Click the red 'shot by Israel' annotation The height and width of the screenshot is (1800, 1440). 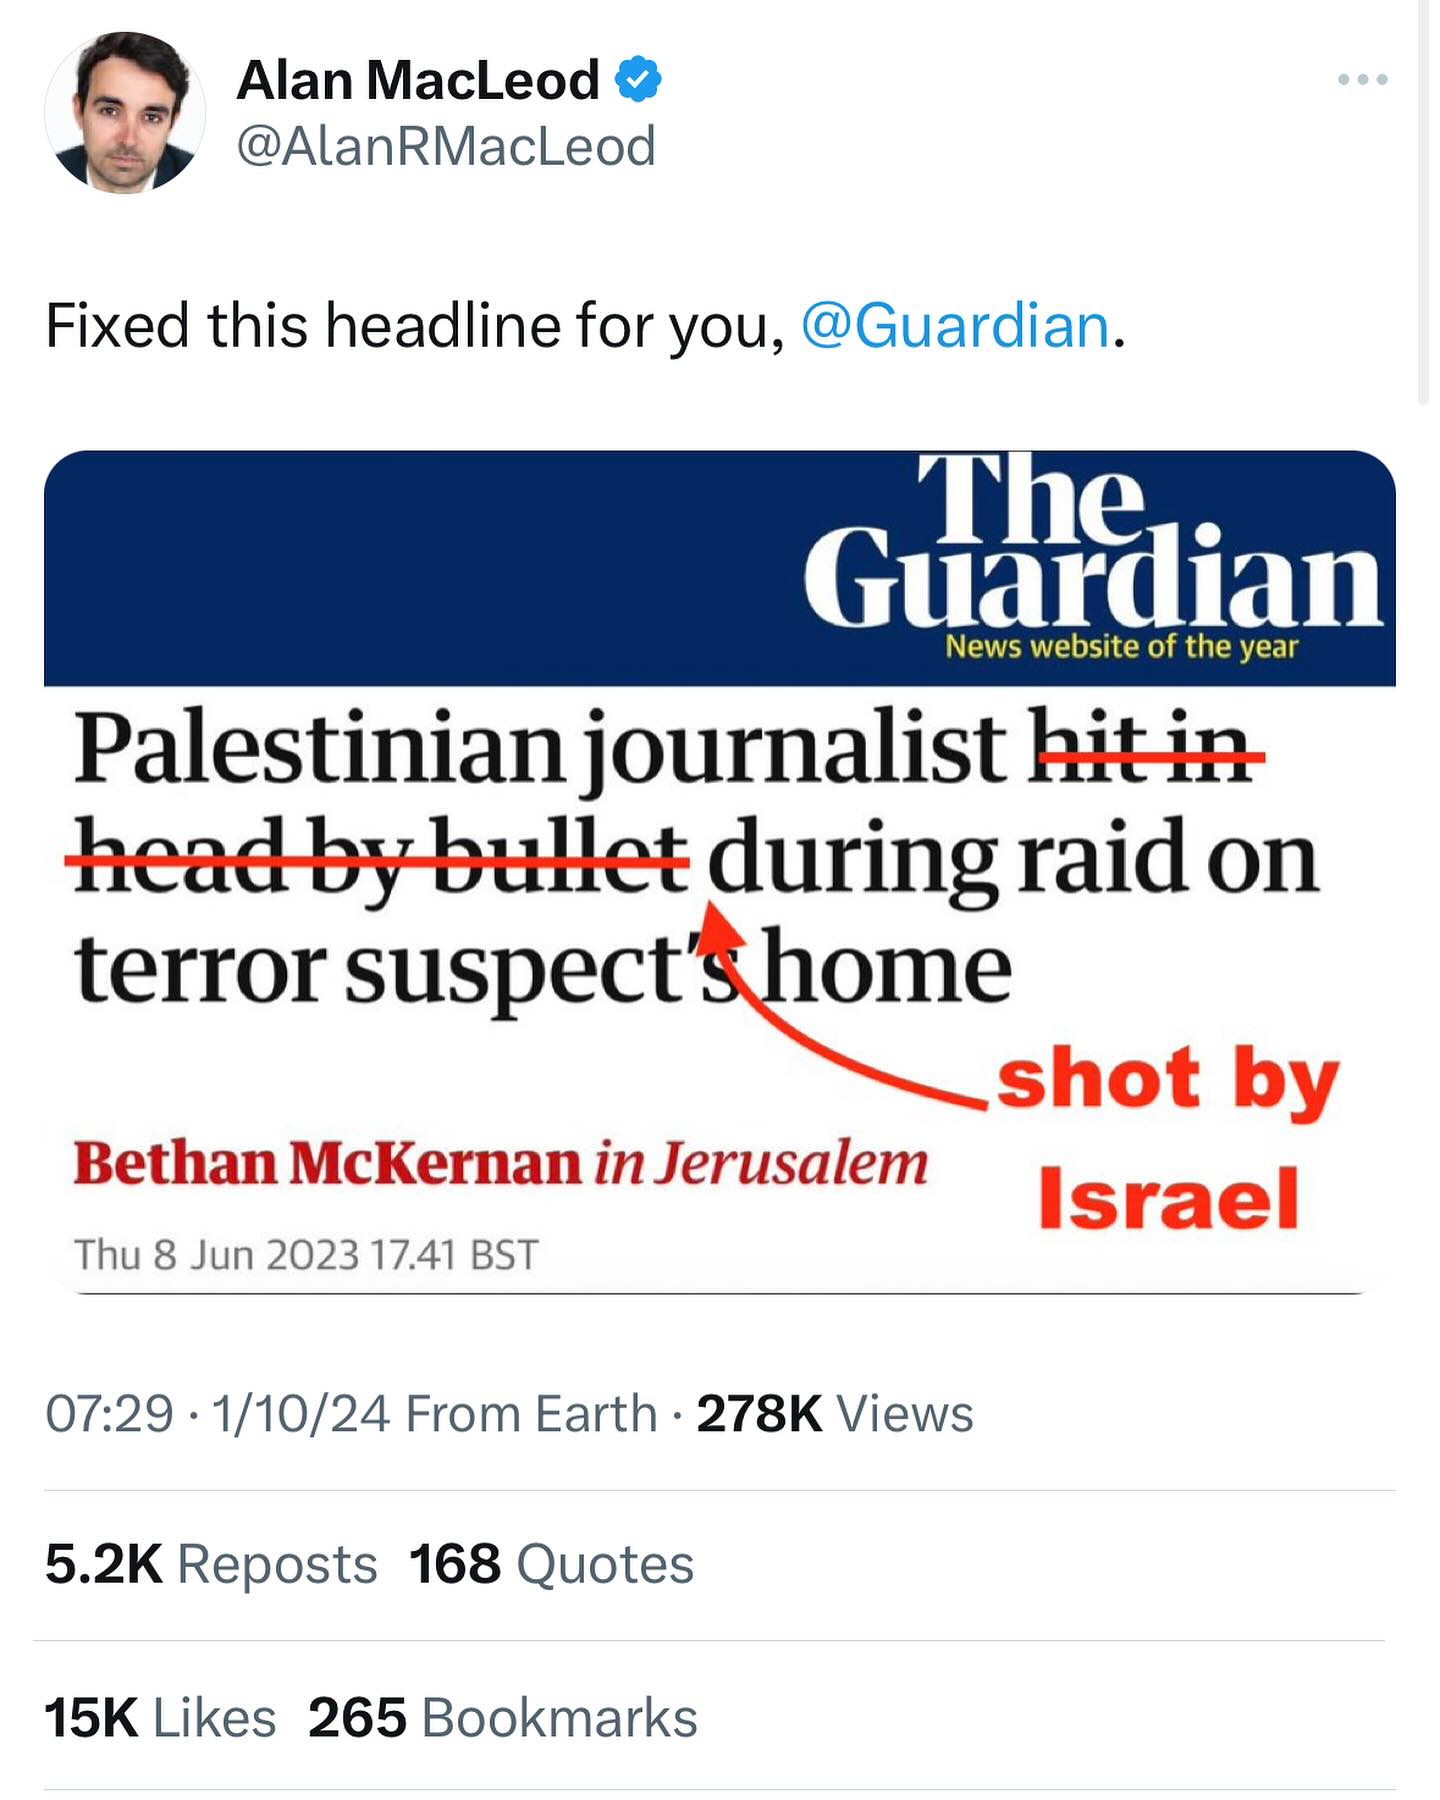point(1168,1138)
